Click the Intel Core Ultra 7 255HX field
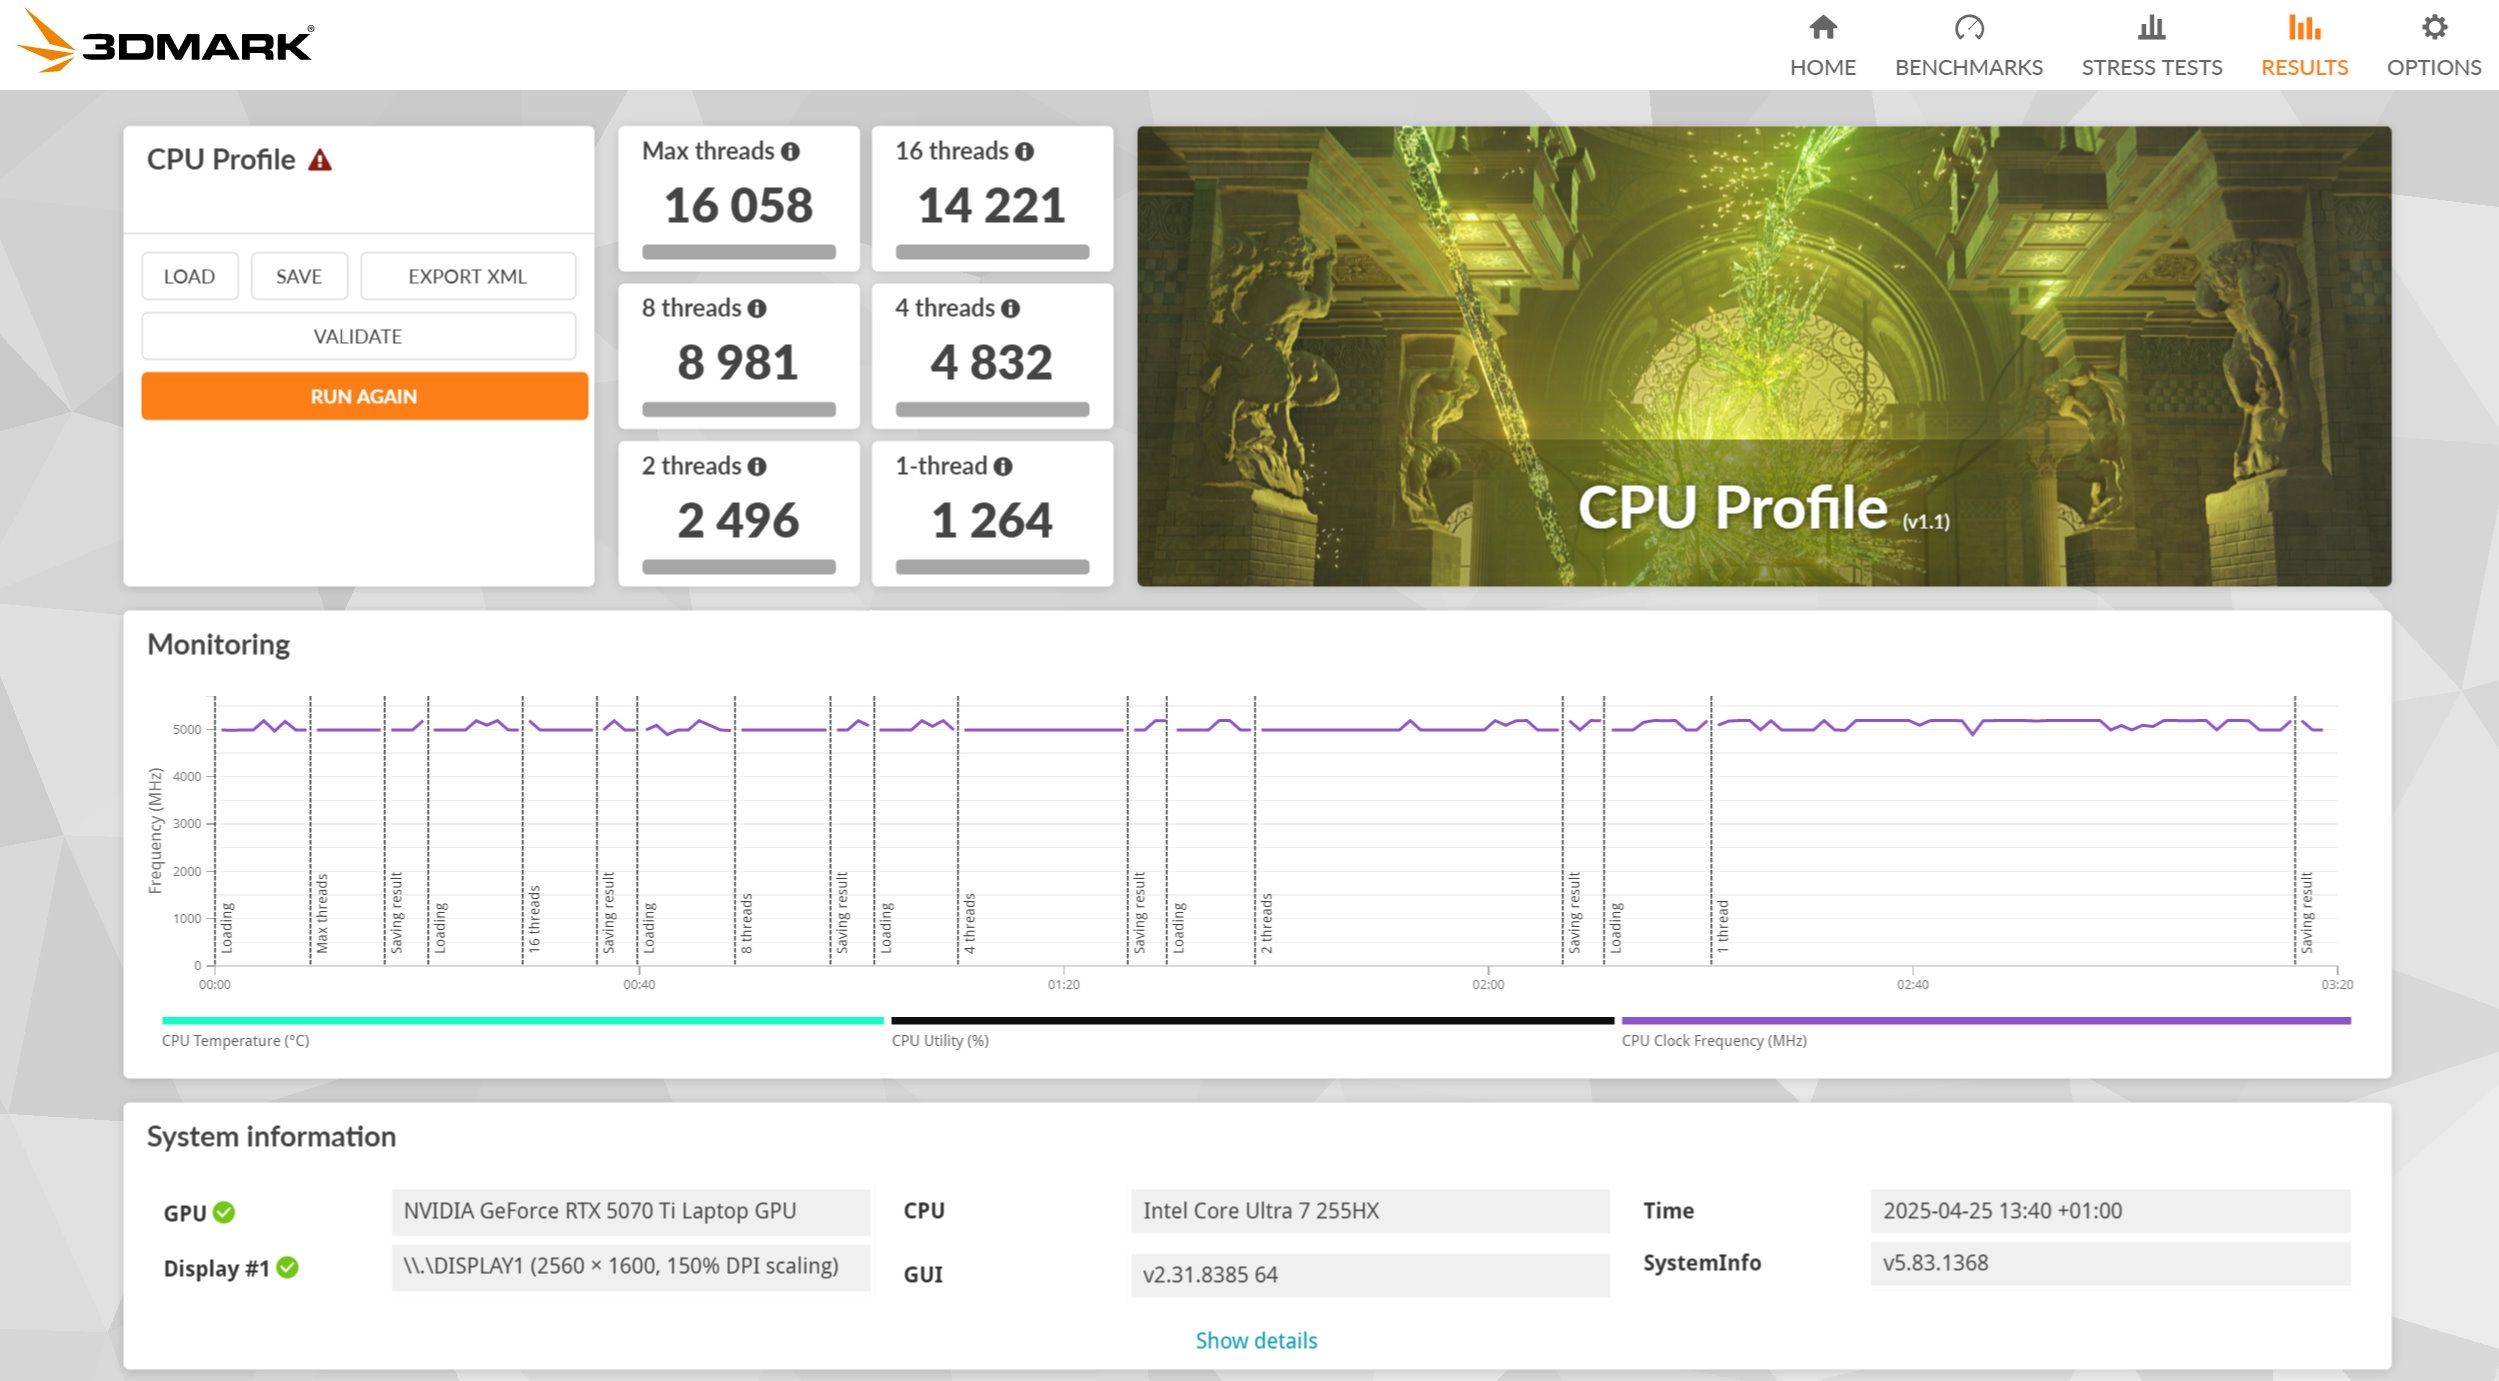 click(1370, 1211)
